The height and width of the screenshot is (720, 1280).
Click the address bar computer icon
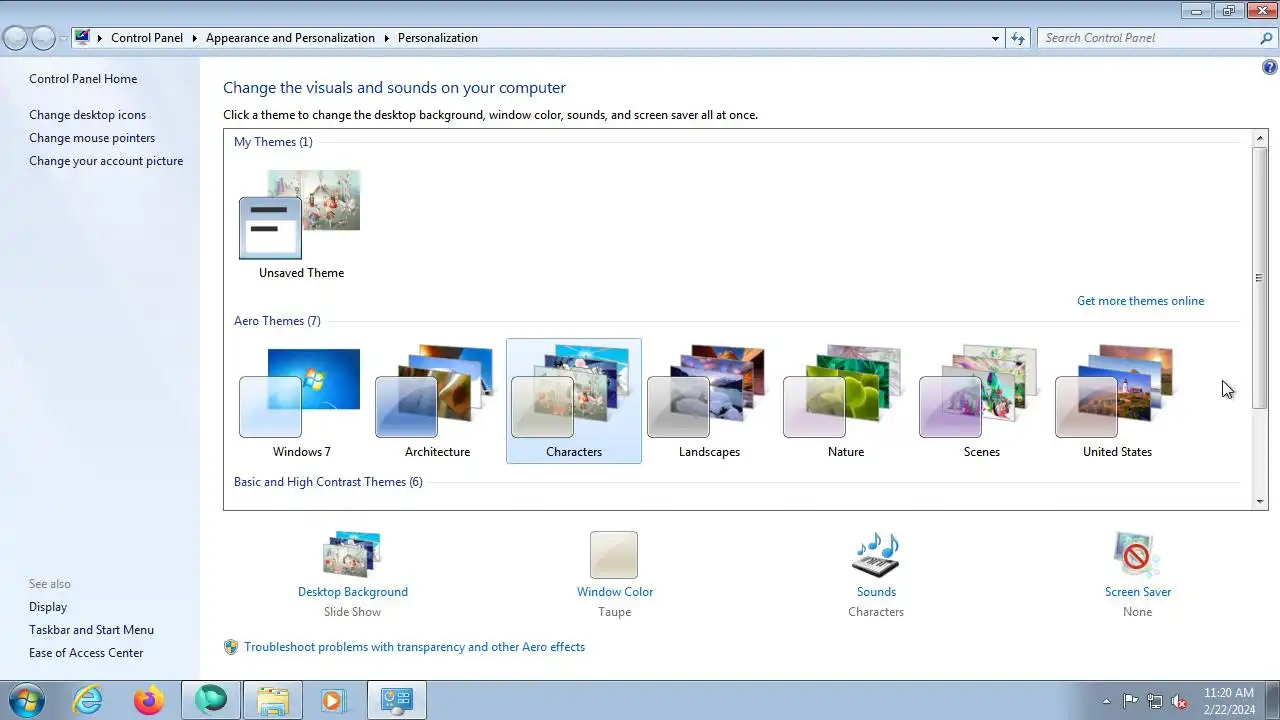82,38
